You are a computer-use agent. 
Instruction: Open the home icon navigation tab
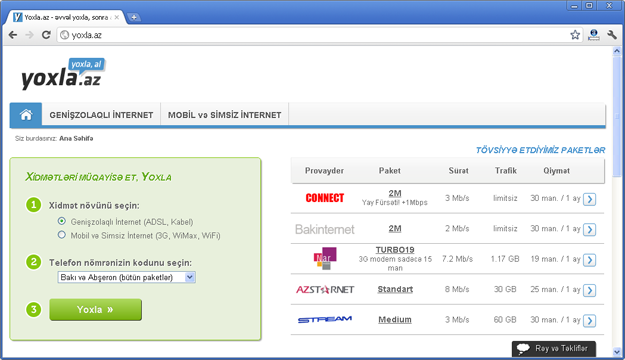[26, 115]
